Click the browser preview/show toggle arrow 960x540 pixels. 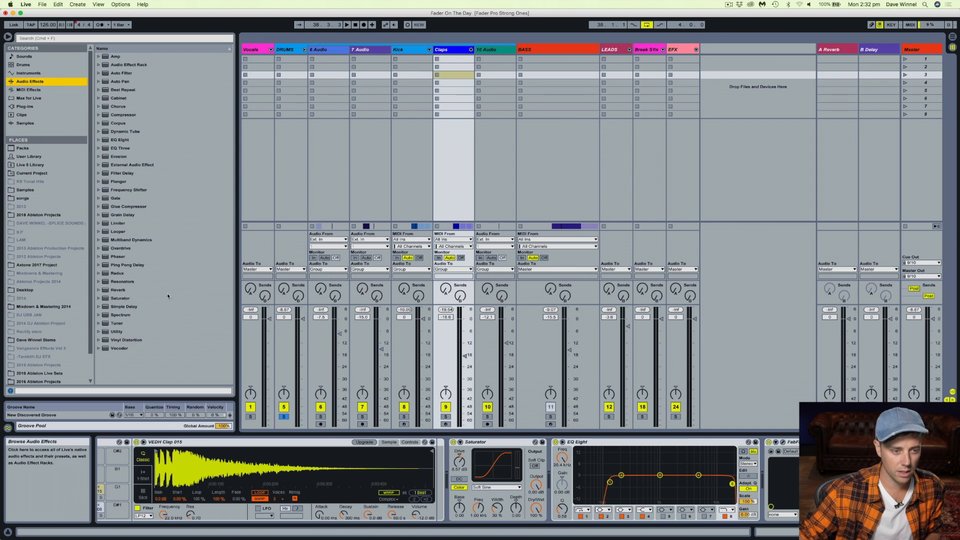tap(8, 37)
